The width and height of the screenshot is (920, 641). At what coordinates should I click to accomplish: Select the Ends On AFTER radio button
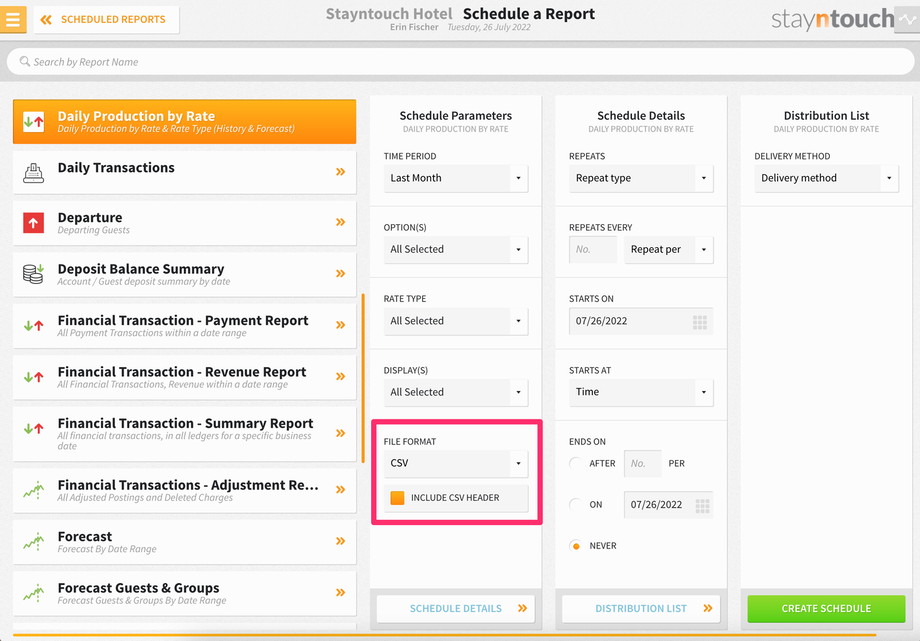[576, 463]
